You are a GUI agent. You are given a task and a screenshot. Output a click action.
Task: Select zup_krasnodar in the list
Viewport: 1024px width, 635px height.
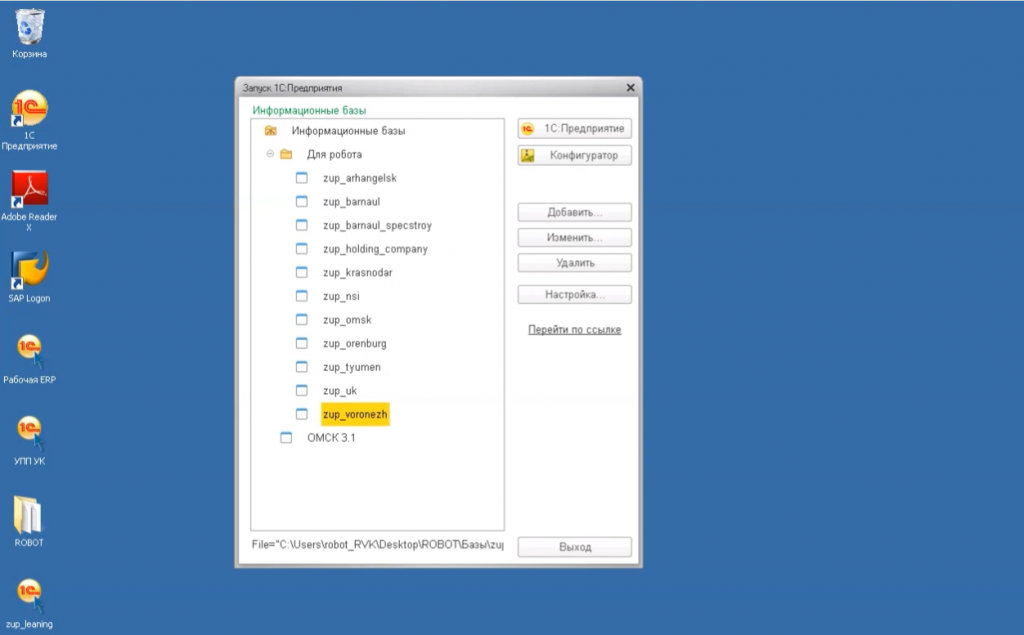pyautogui.click(x=358, y=272)
